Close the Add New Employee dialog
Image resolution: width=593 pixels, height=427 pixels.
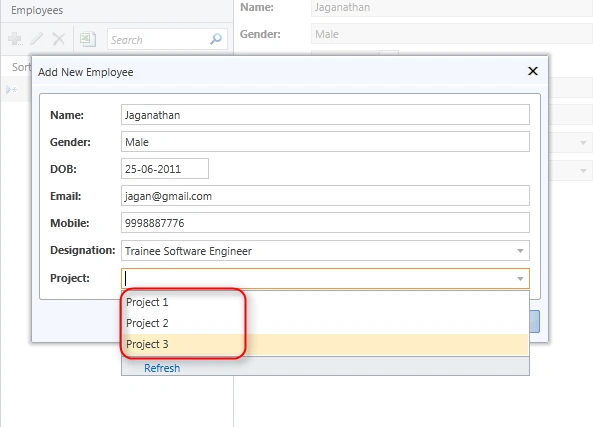(x=533, y=71)
